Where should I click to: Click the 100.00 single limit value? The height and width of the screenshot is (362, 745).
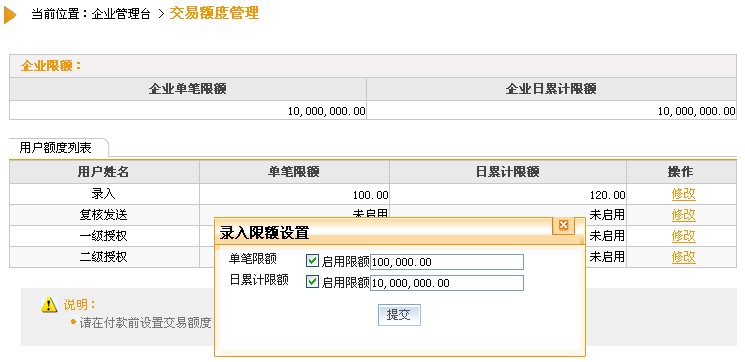[x=370, y=195]
